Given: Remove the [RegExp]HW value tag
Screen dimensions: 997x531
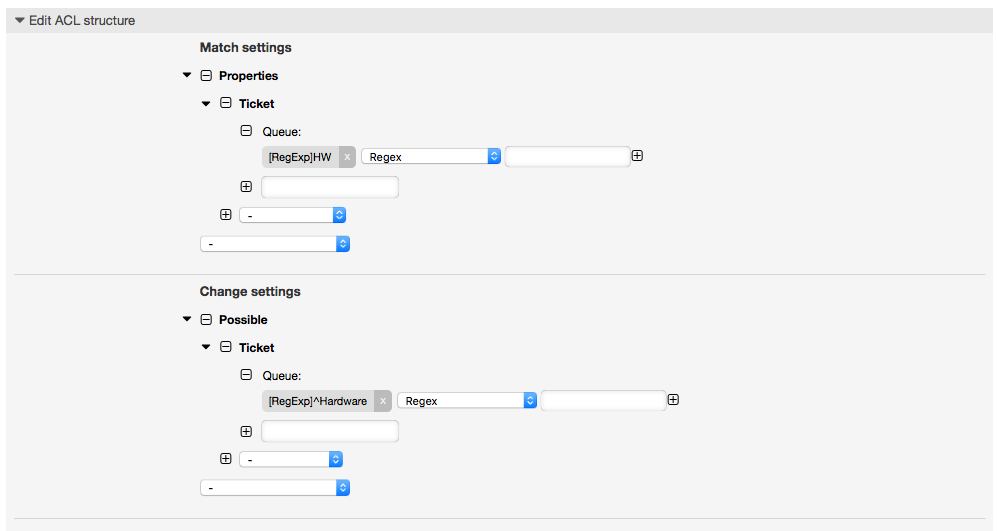Looking at the screenshot, I should (x=347, y=157).
